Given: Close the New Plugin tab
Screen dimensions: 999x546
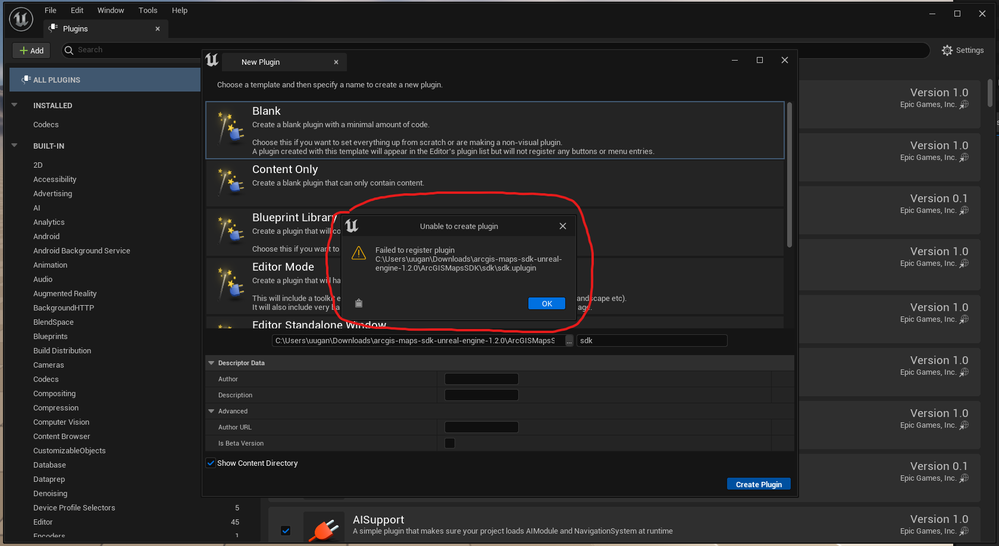Looking at the screenshot, I should pos(336,62).
